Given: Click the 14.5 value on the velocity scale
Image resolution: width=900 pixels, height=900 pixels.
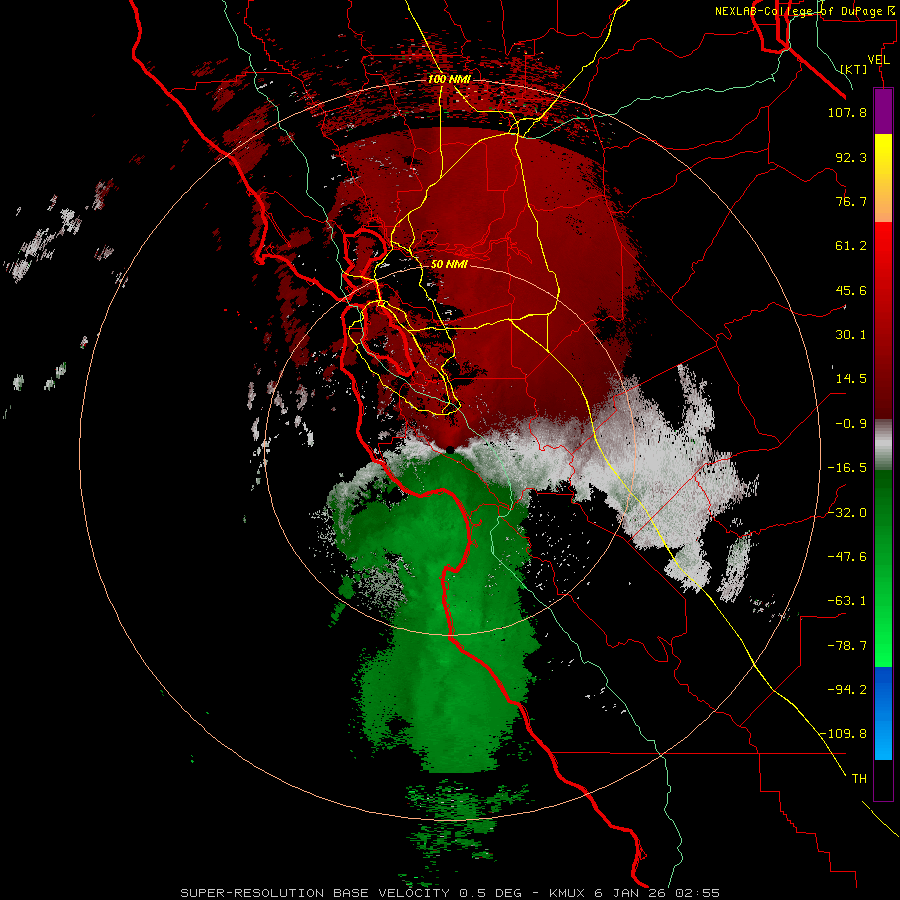Looking at the screenshot, I should coord(851,379).
